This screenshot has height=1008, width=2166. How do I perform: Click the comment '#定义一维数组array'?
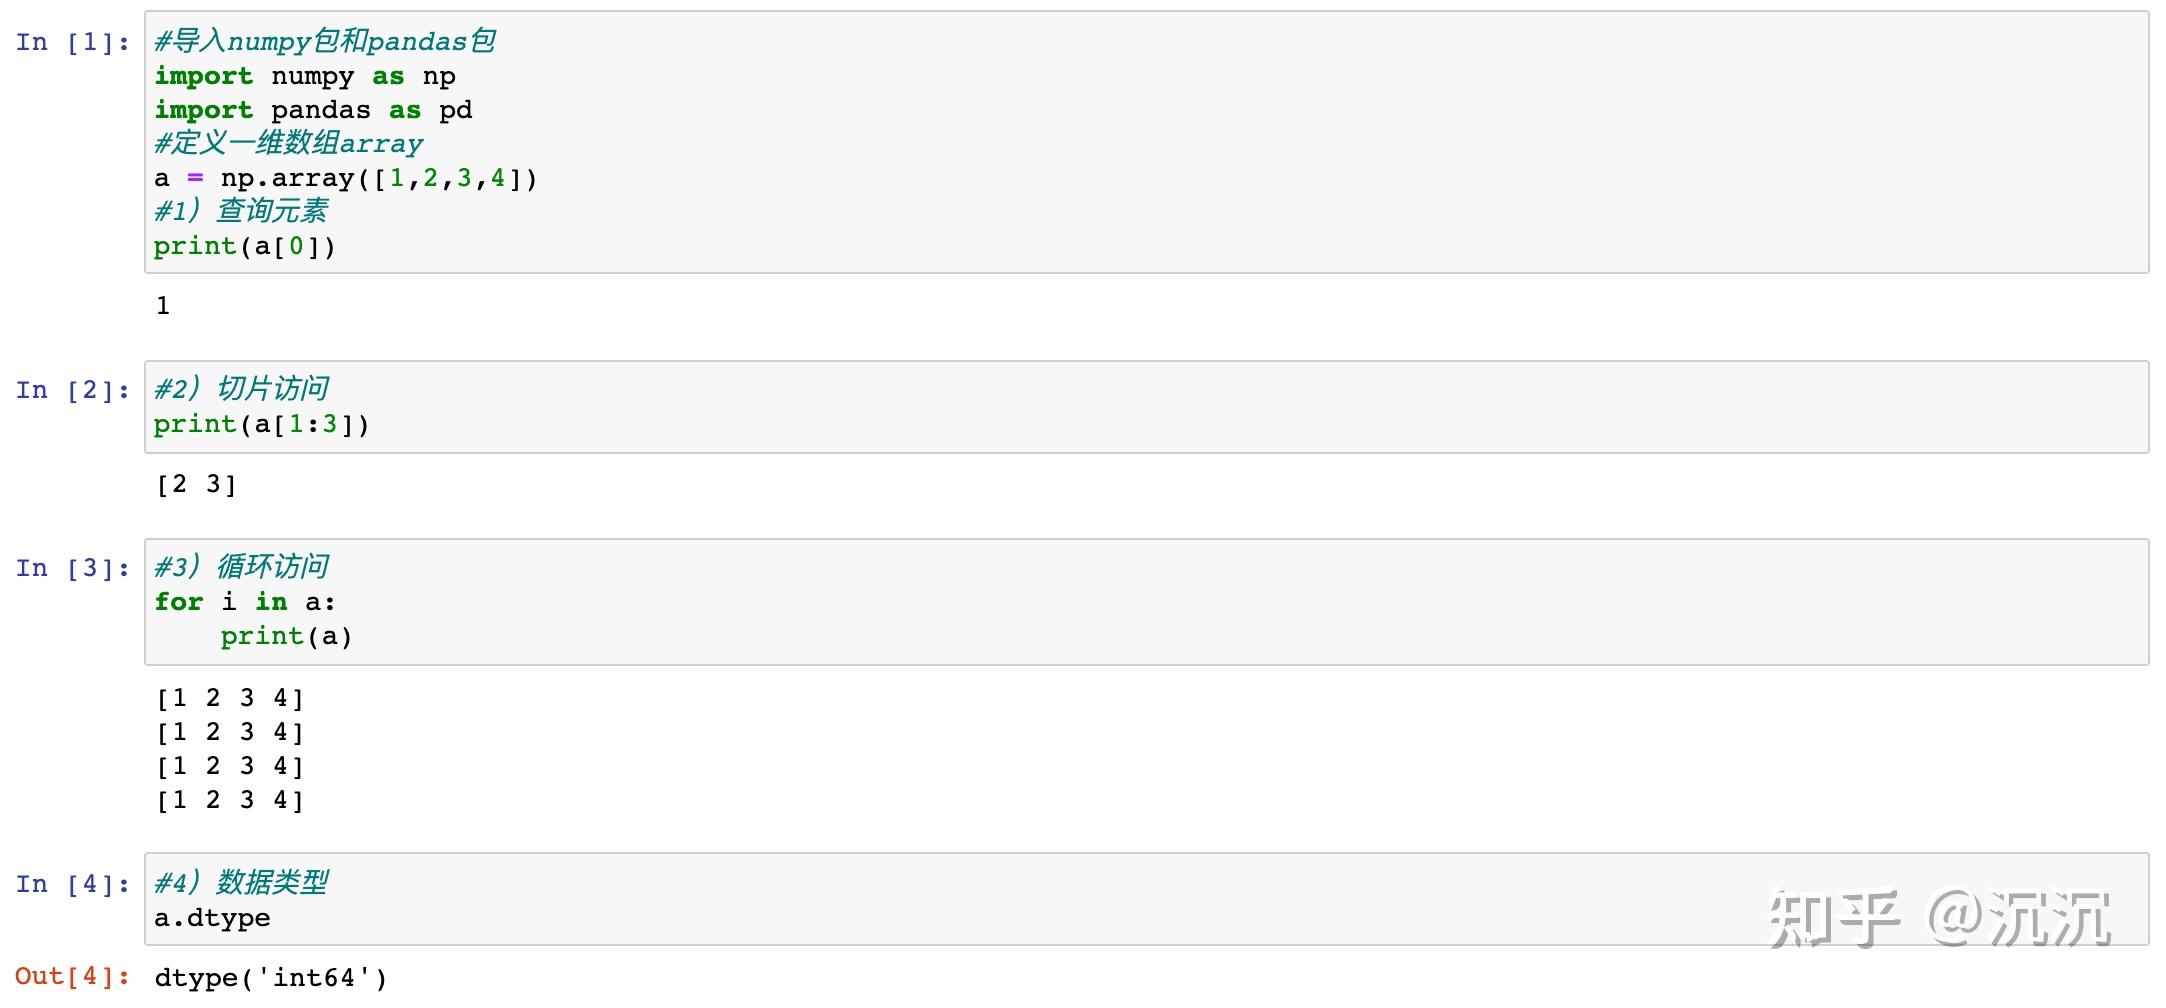point(288,144)
